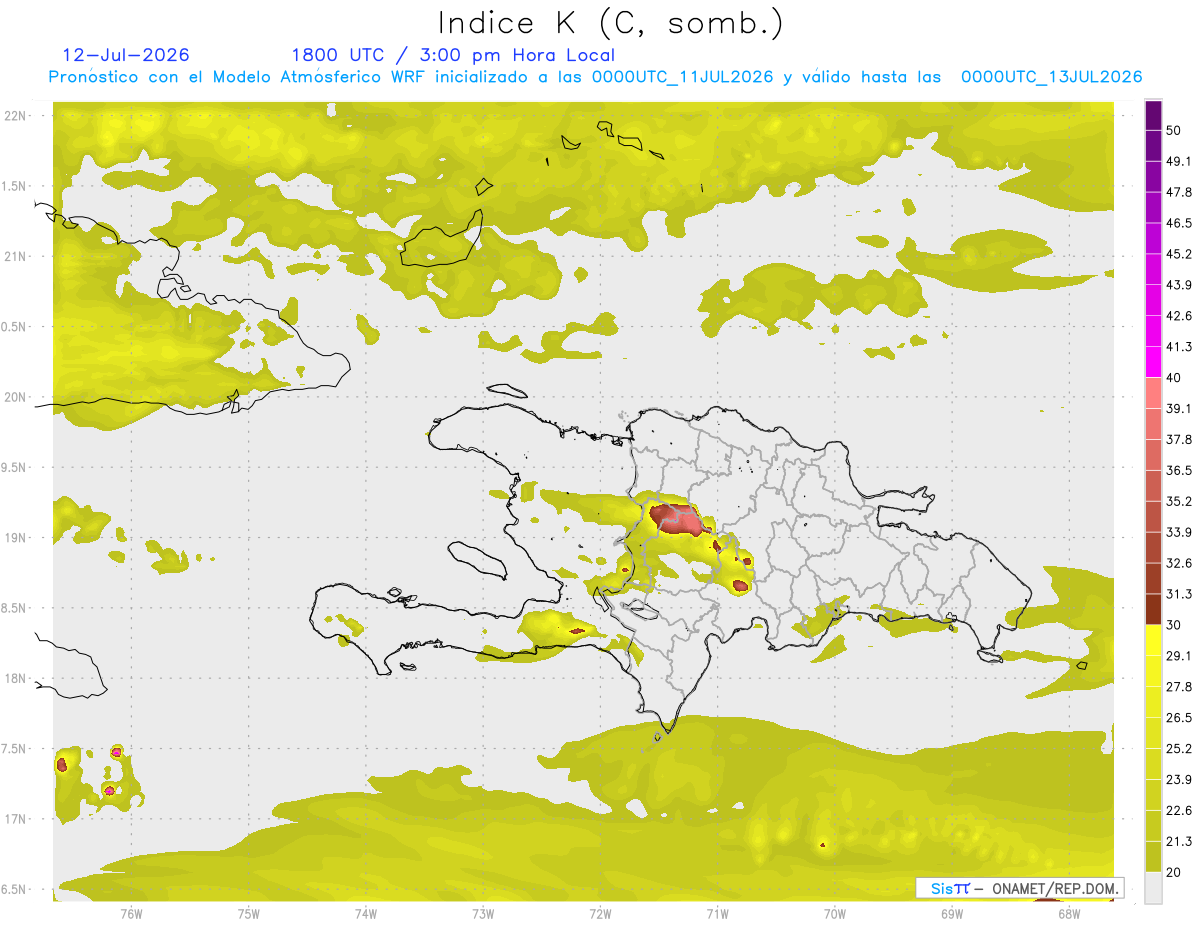Image resolution: width=1200 pixels, height=927 pixels.
Task: Click the "21N" latitude label
Action: [x=16, y=256]
